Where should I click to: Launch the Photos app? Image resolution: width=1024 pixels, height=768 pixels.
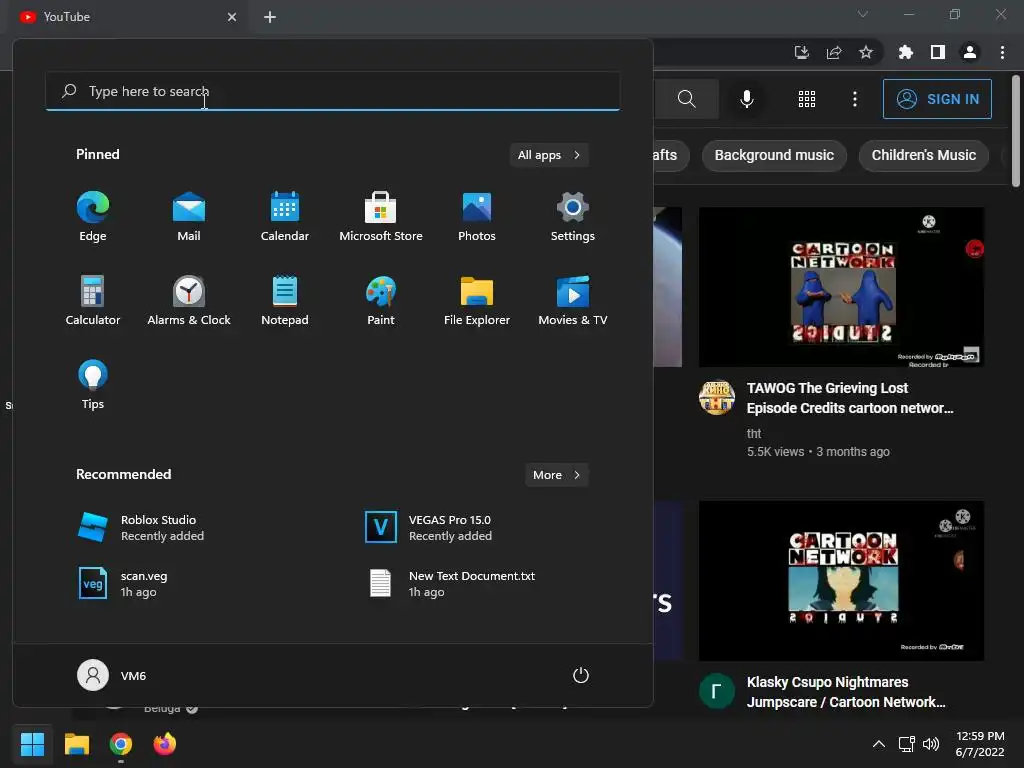tap(477, 217)
